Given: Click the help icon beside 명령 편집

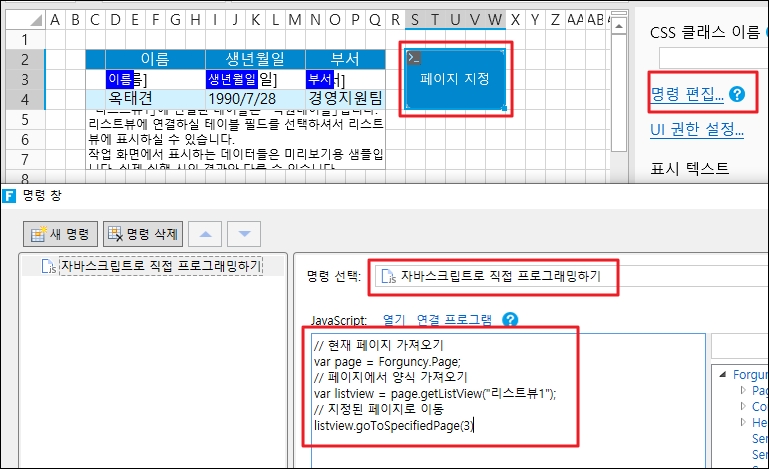Looking at the screenshot, I should tap(737, 94).
